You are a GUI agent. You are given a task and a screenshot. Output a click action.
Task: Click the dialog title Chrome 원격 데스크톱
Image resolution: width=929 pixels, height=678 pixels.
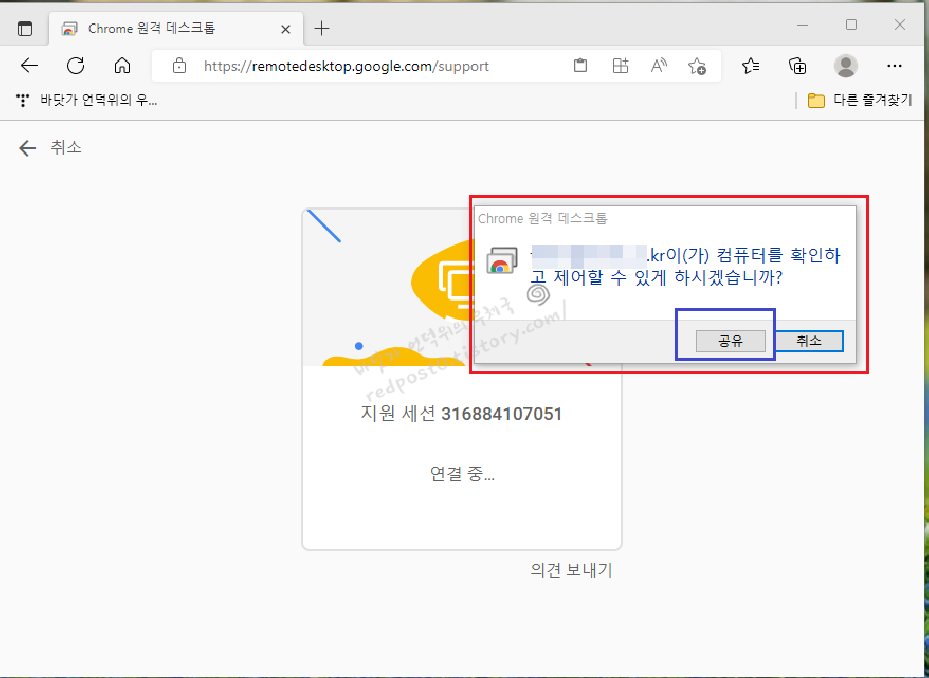tap(543, 218)
